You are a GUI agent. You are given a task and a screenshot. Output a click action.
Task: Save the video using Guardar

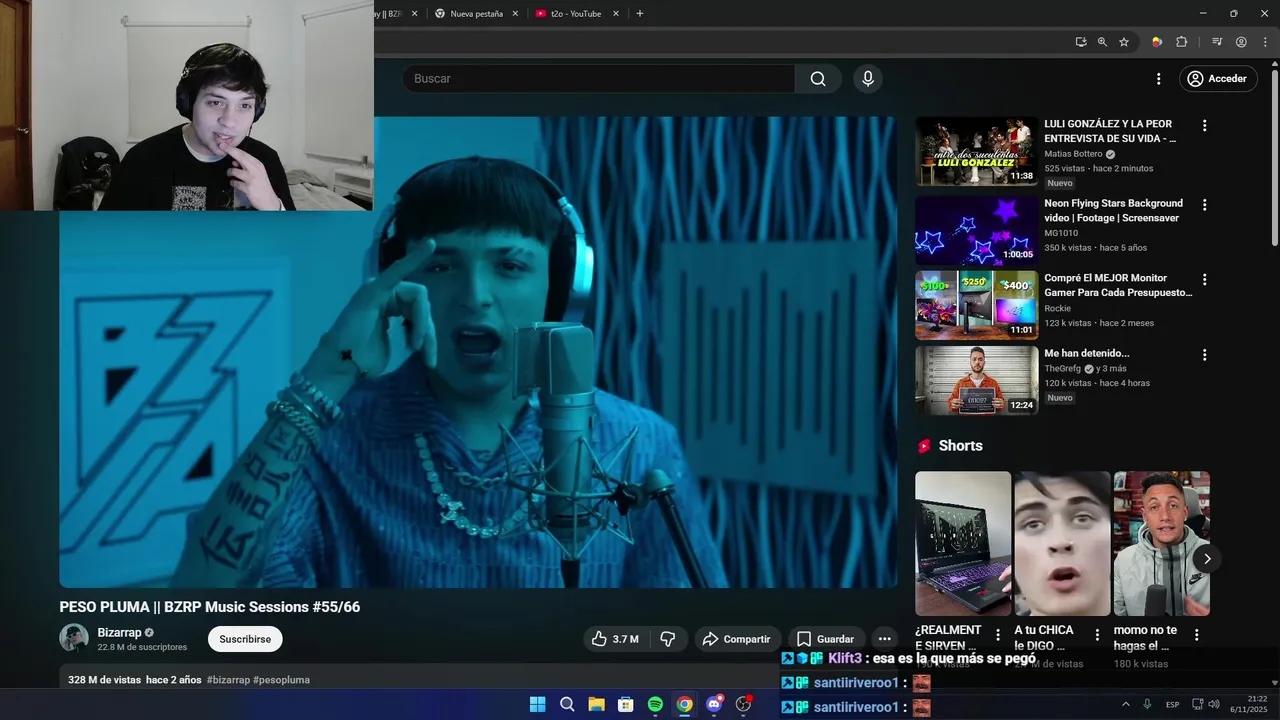click(826, 639)
